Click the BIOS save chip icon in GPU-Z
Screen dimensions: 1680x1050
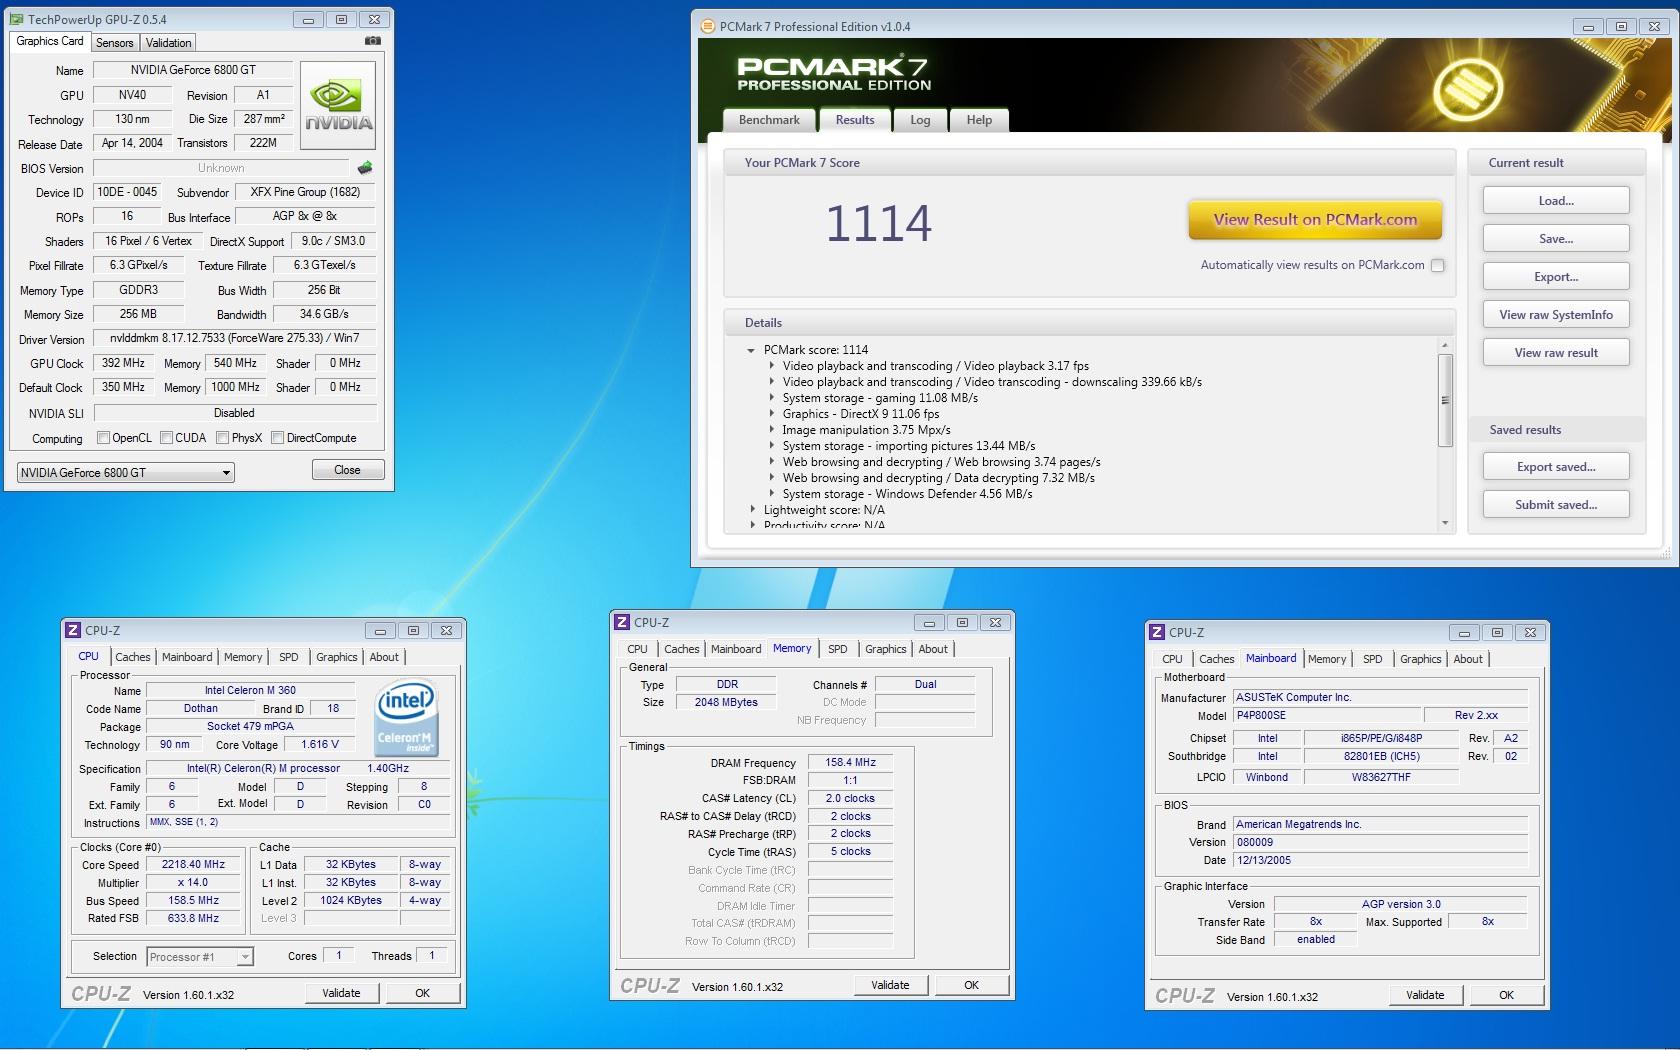click(364, 168)
